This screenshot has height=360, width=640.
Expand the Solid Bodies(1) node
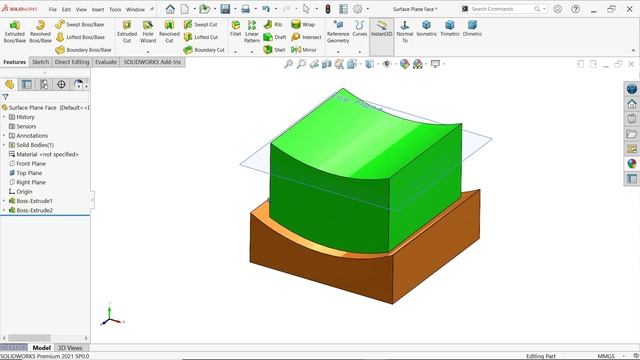click(x=4, y=145)
